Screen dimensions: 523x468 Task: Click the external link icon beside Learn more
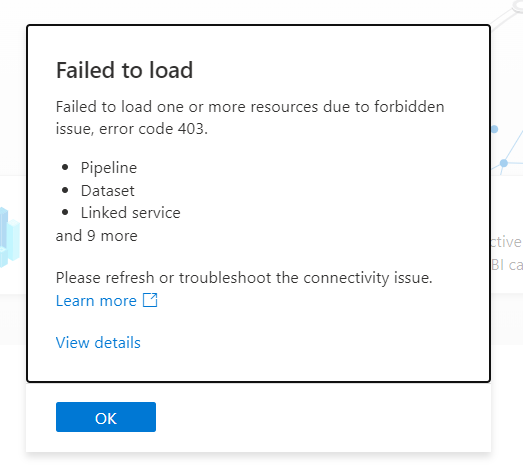coord(150,300)
